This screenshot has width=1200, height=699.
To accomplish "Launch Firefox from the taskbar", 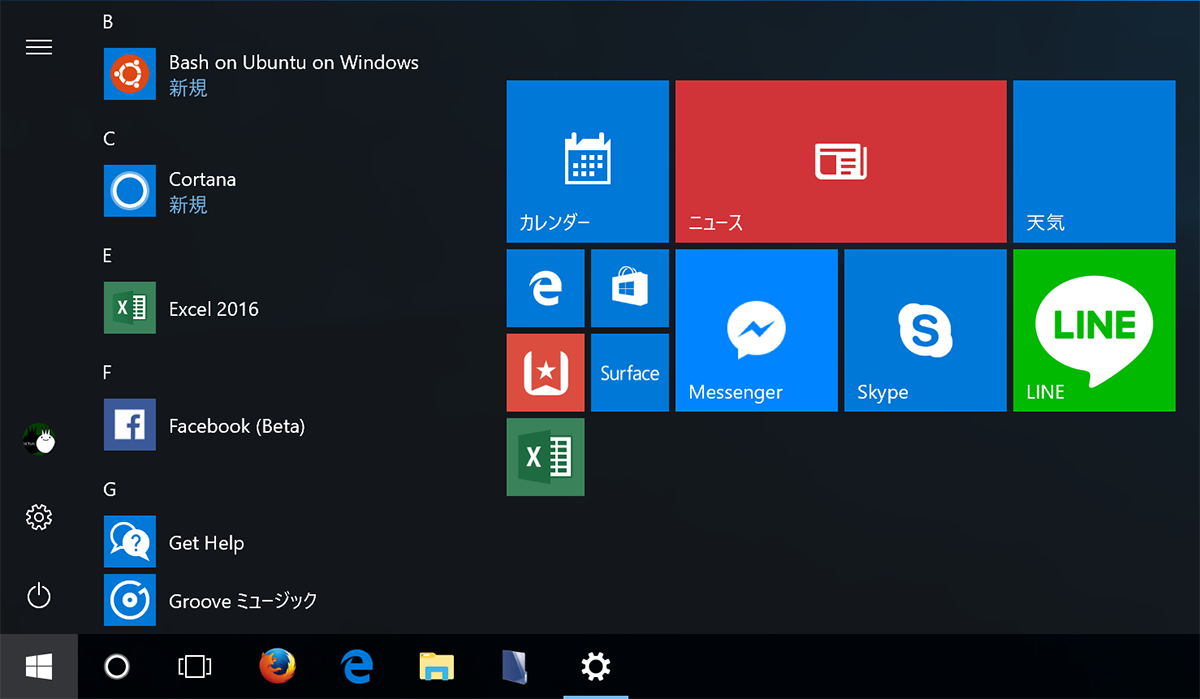I will pos(277,666).
